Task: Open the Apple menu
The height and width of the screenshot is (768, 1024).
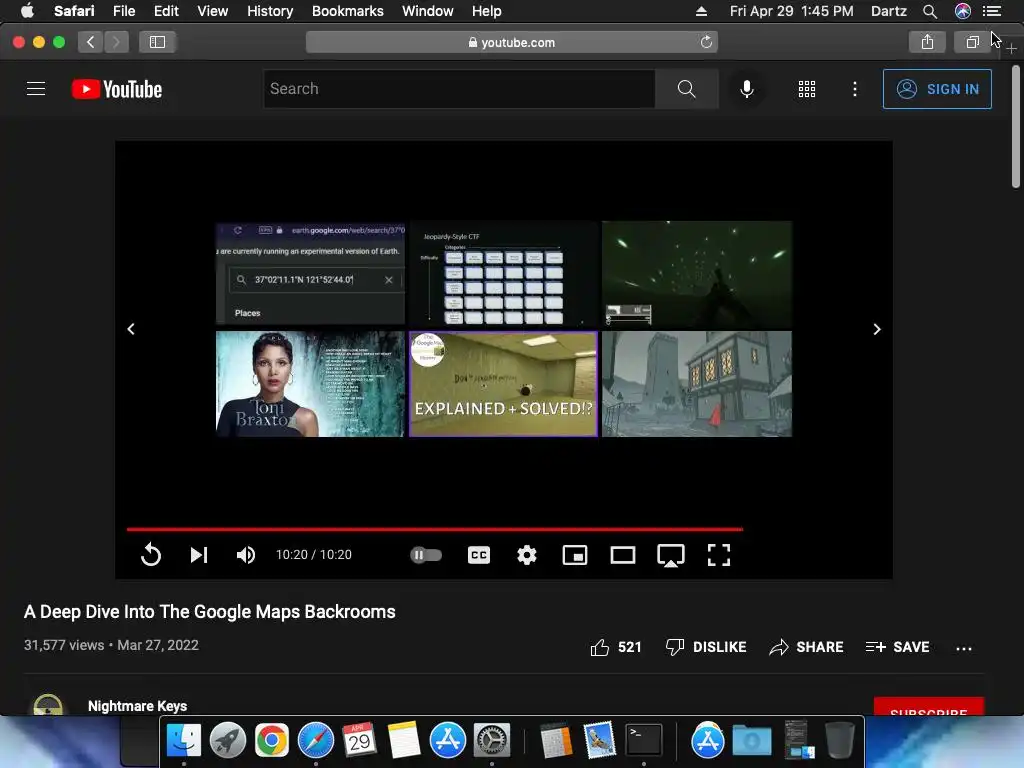Action: pos(27,11)
